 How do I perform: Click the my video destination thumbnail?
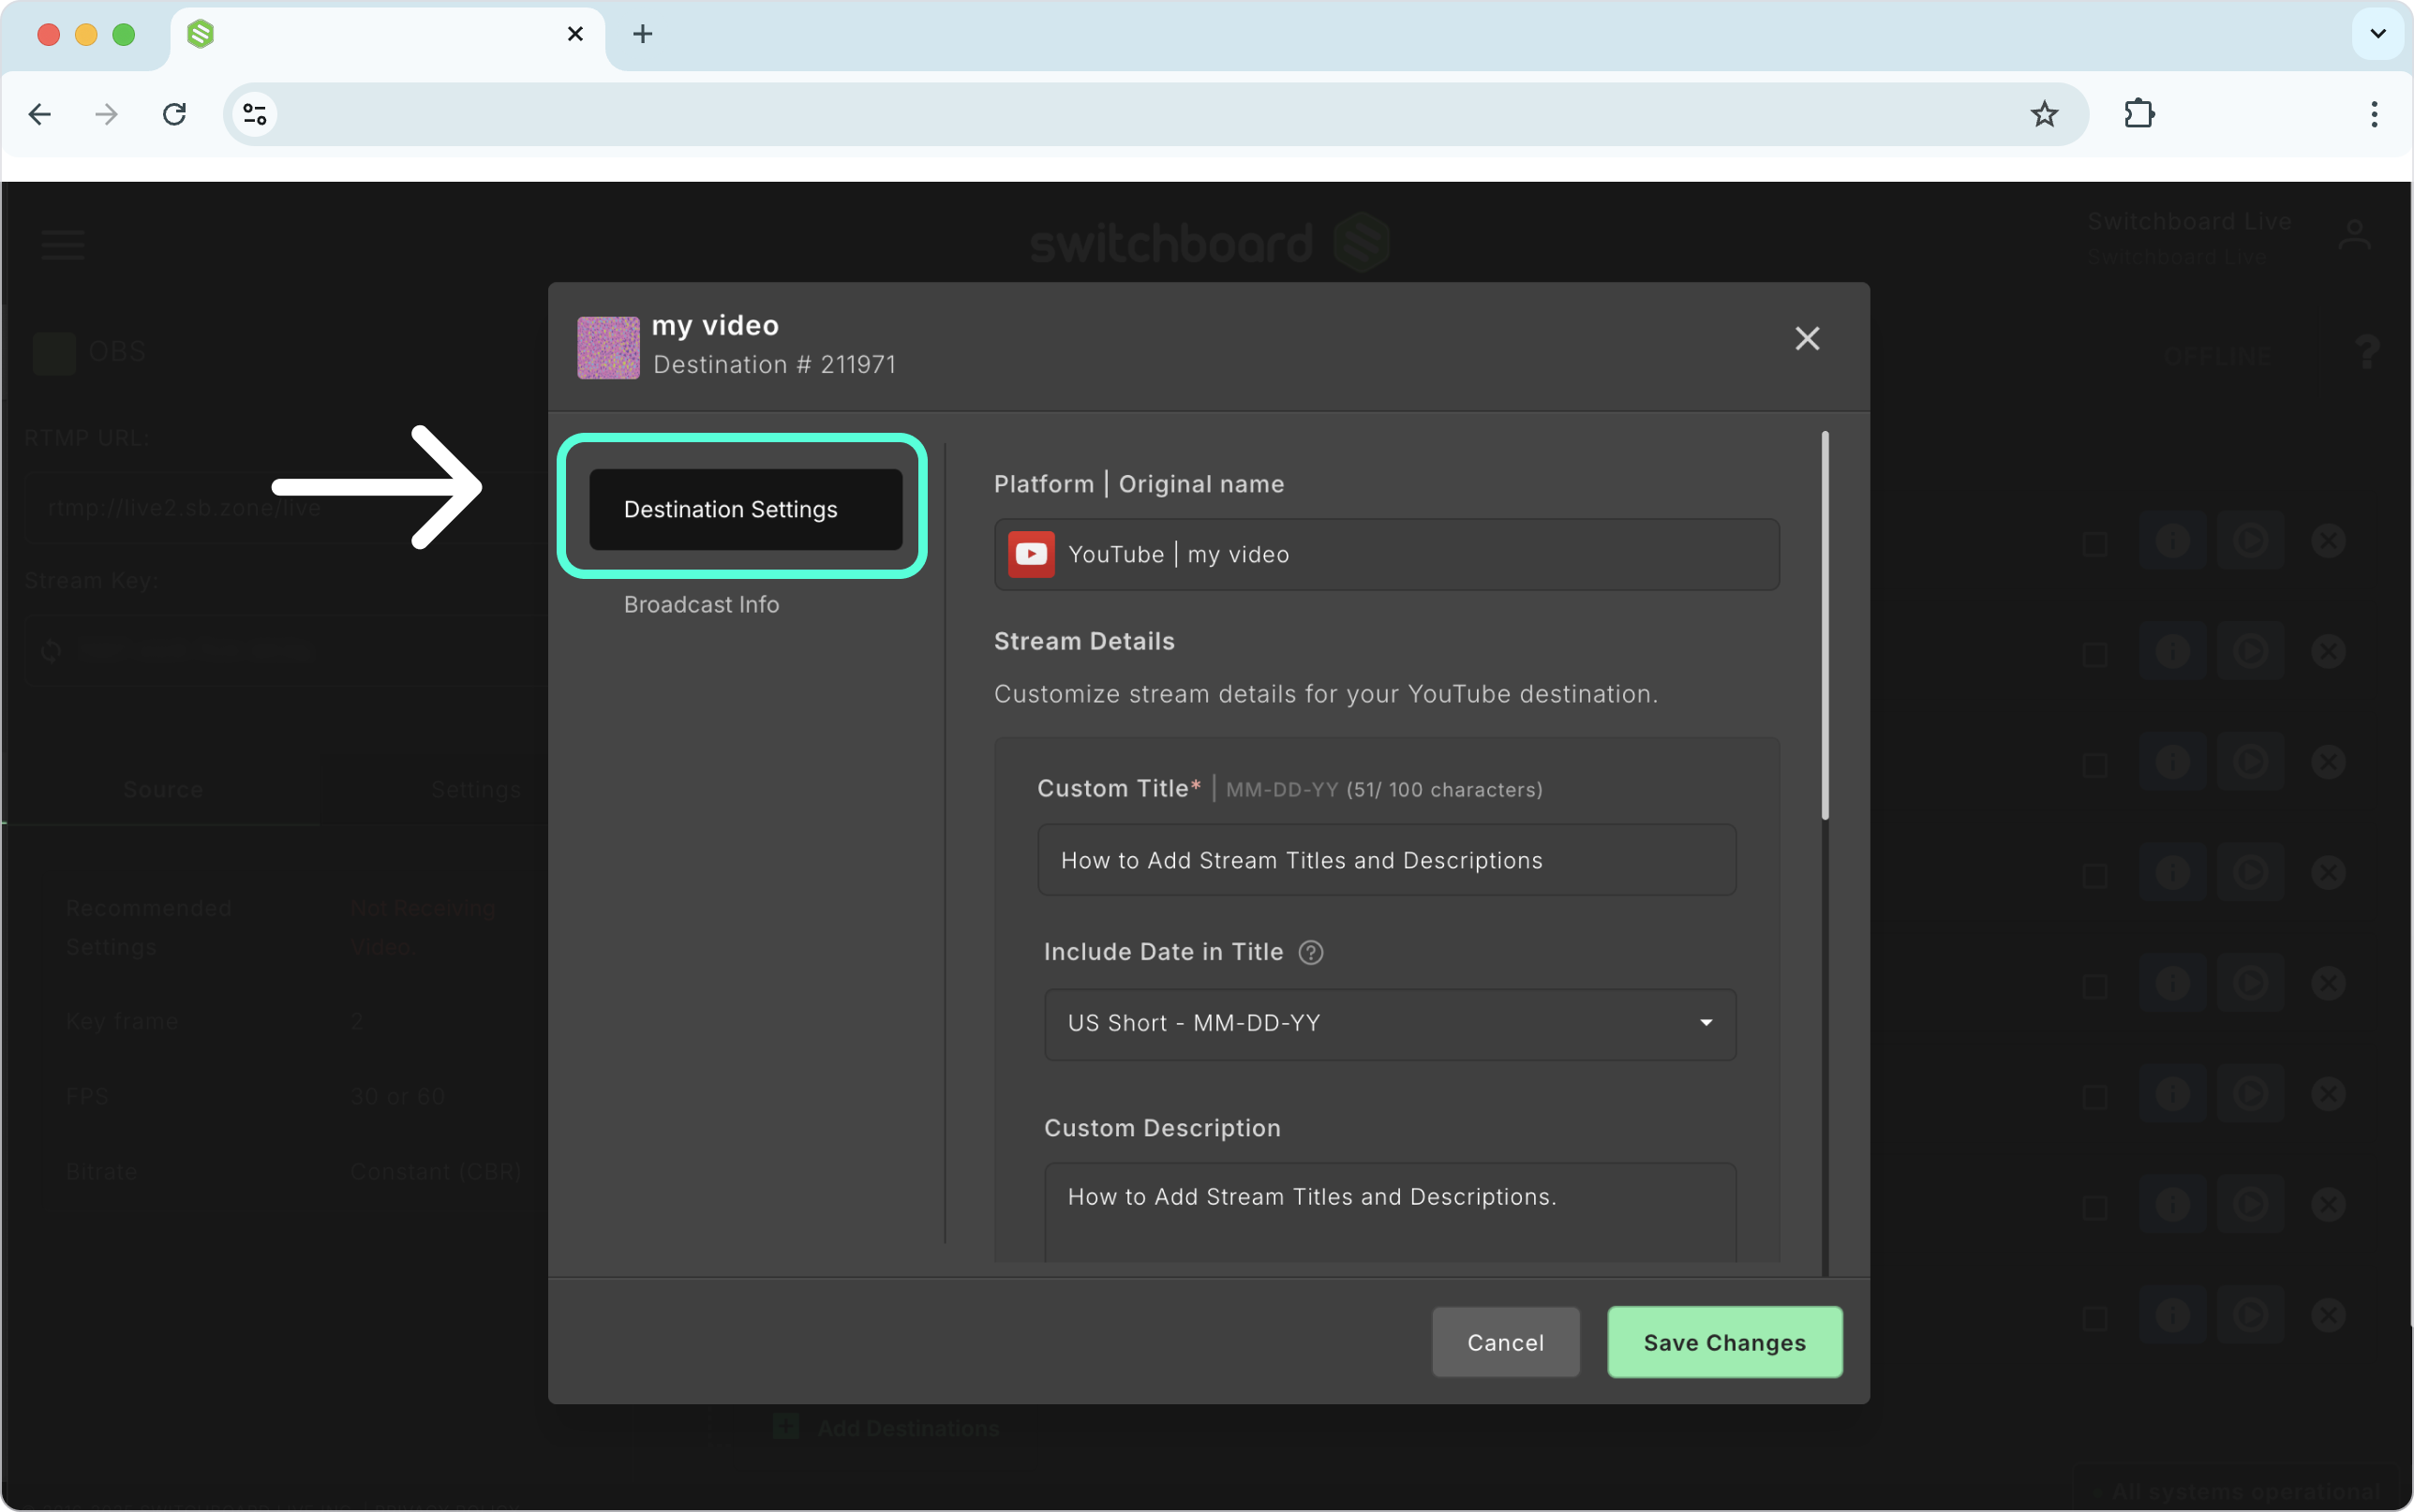[608, 347]
